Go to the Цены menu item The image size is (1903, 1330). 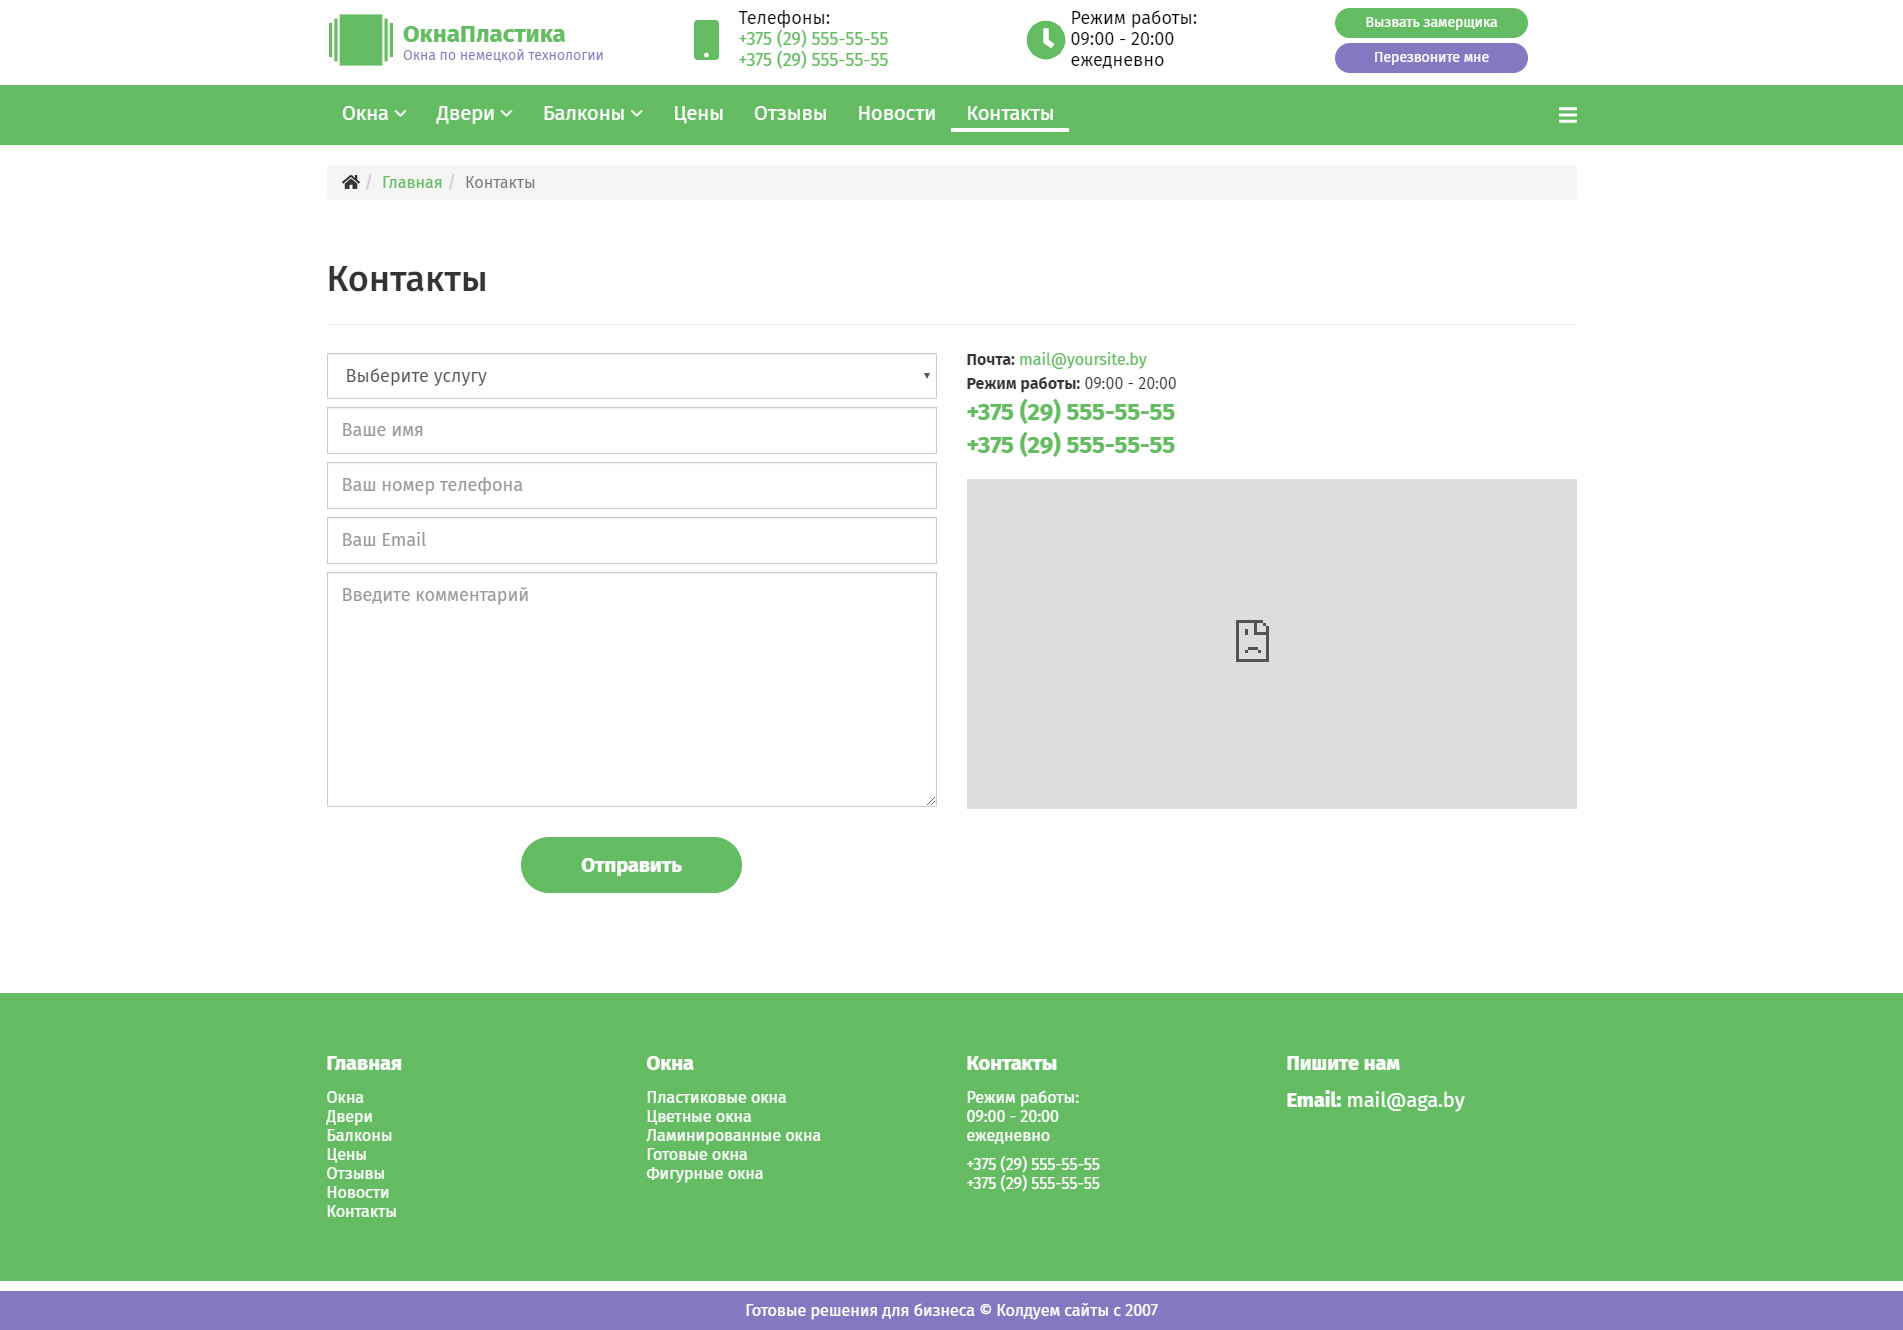click(x=698, y=114)
